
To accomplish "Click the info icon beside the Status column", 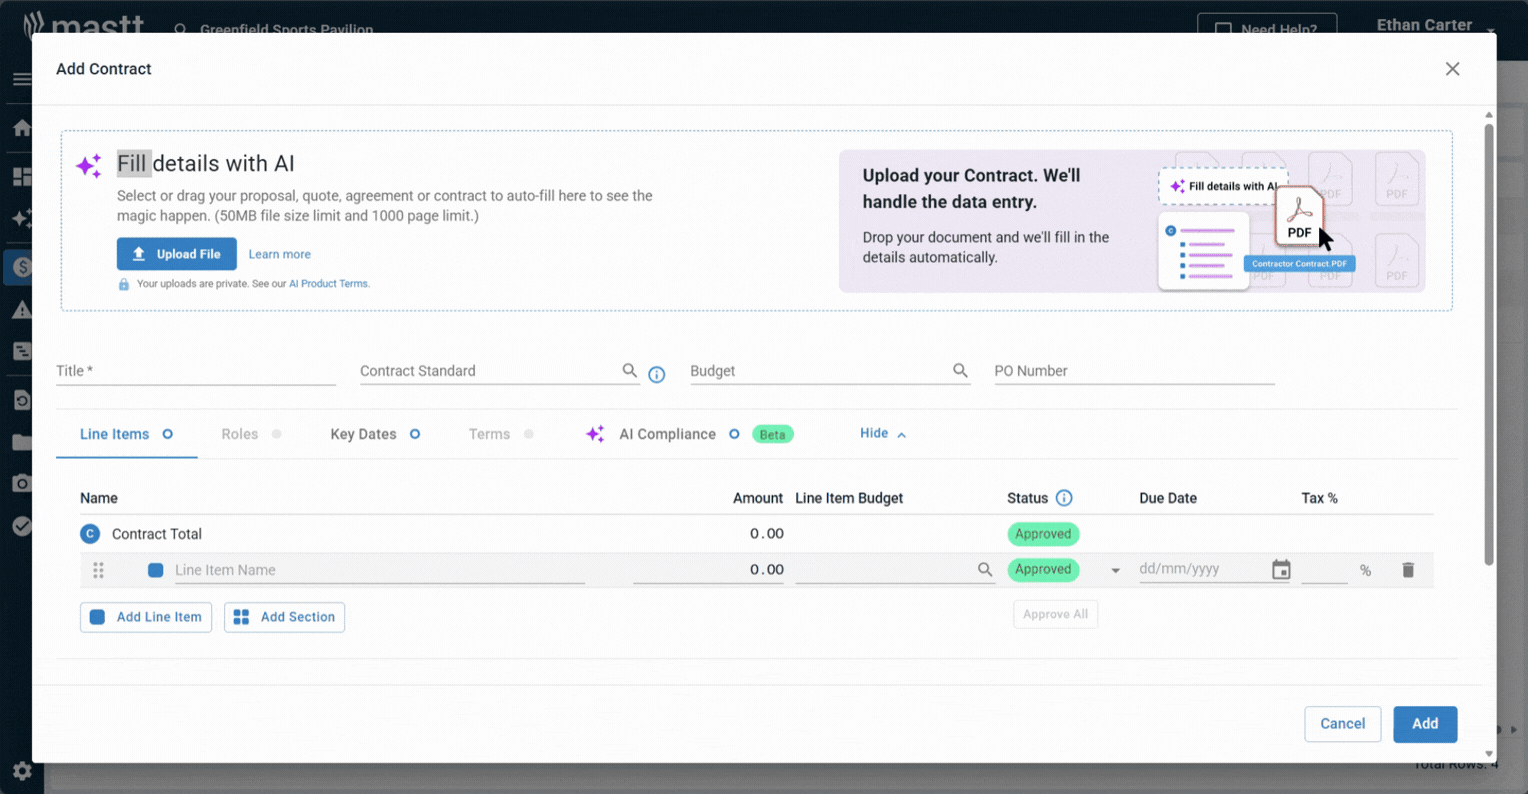I will click(1065, 497).
